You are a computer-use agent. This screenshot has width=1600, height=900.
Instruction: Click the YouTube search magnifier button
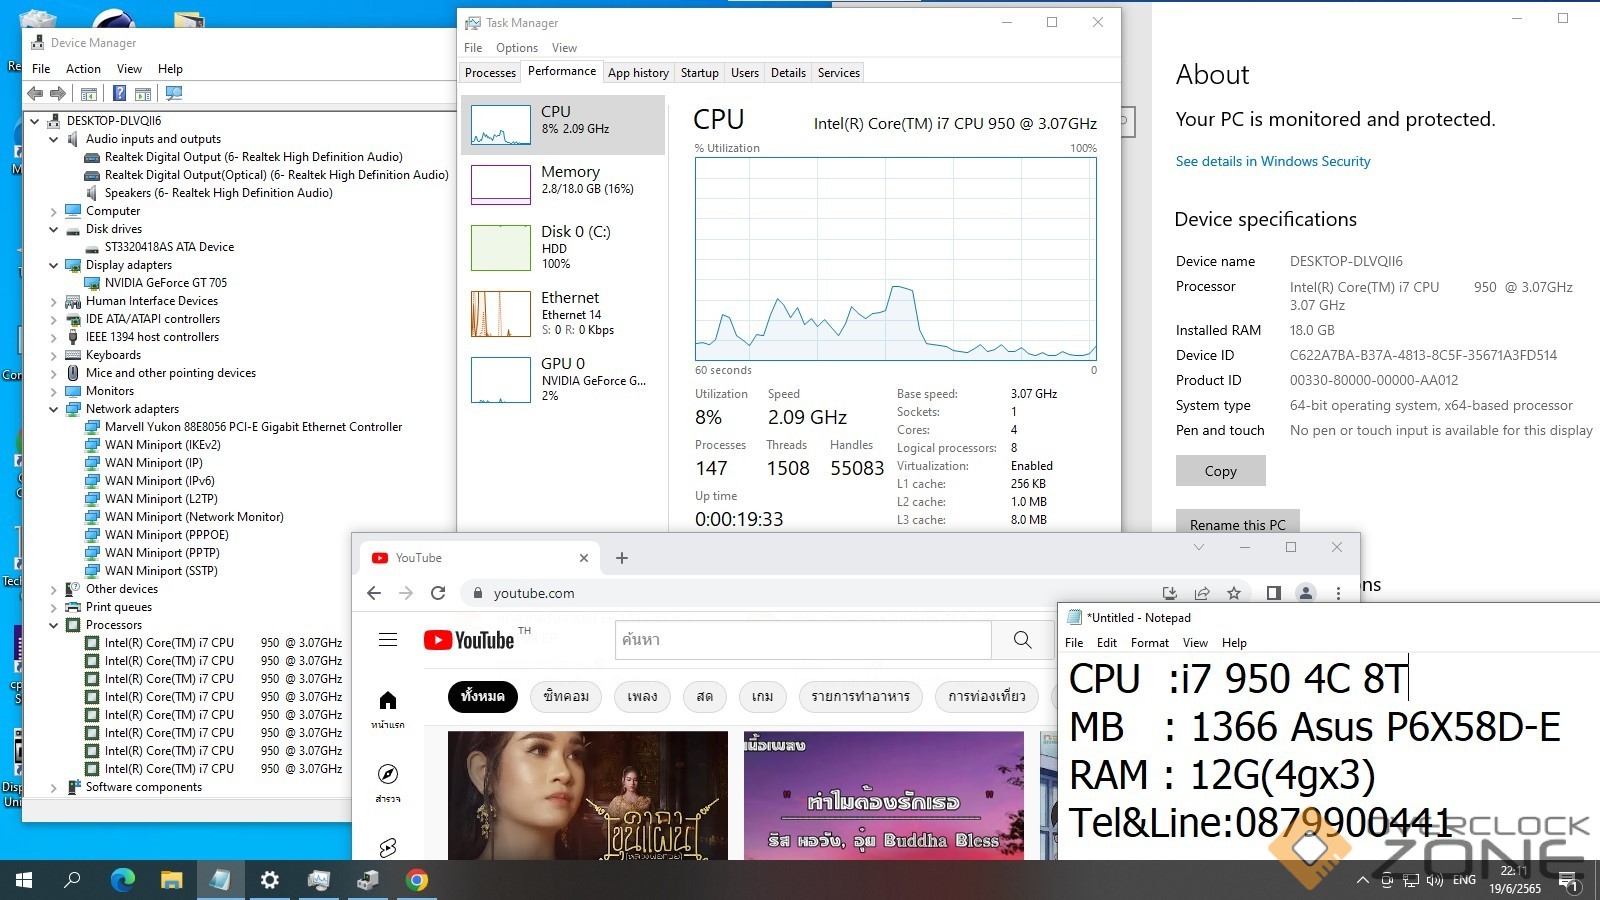click(x=1022, y=640)
